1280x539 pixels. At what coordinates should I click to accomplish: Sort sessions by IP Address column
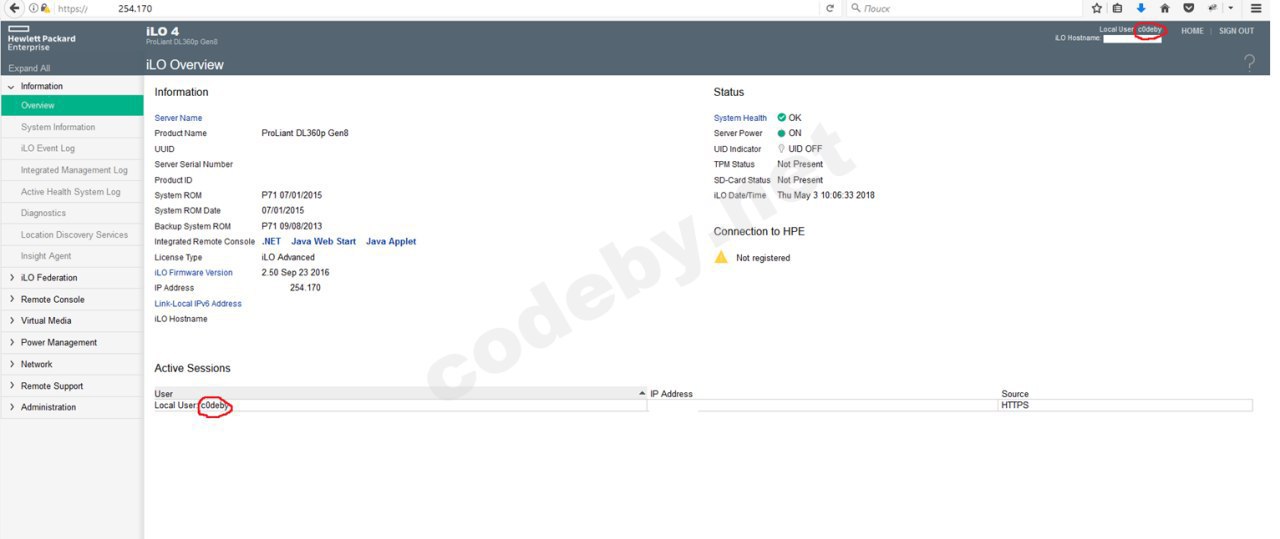[x=825, y=394]
